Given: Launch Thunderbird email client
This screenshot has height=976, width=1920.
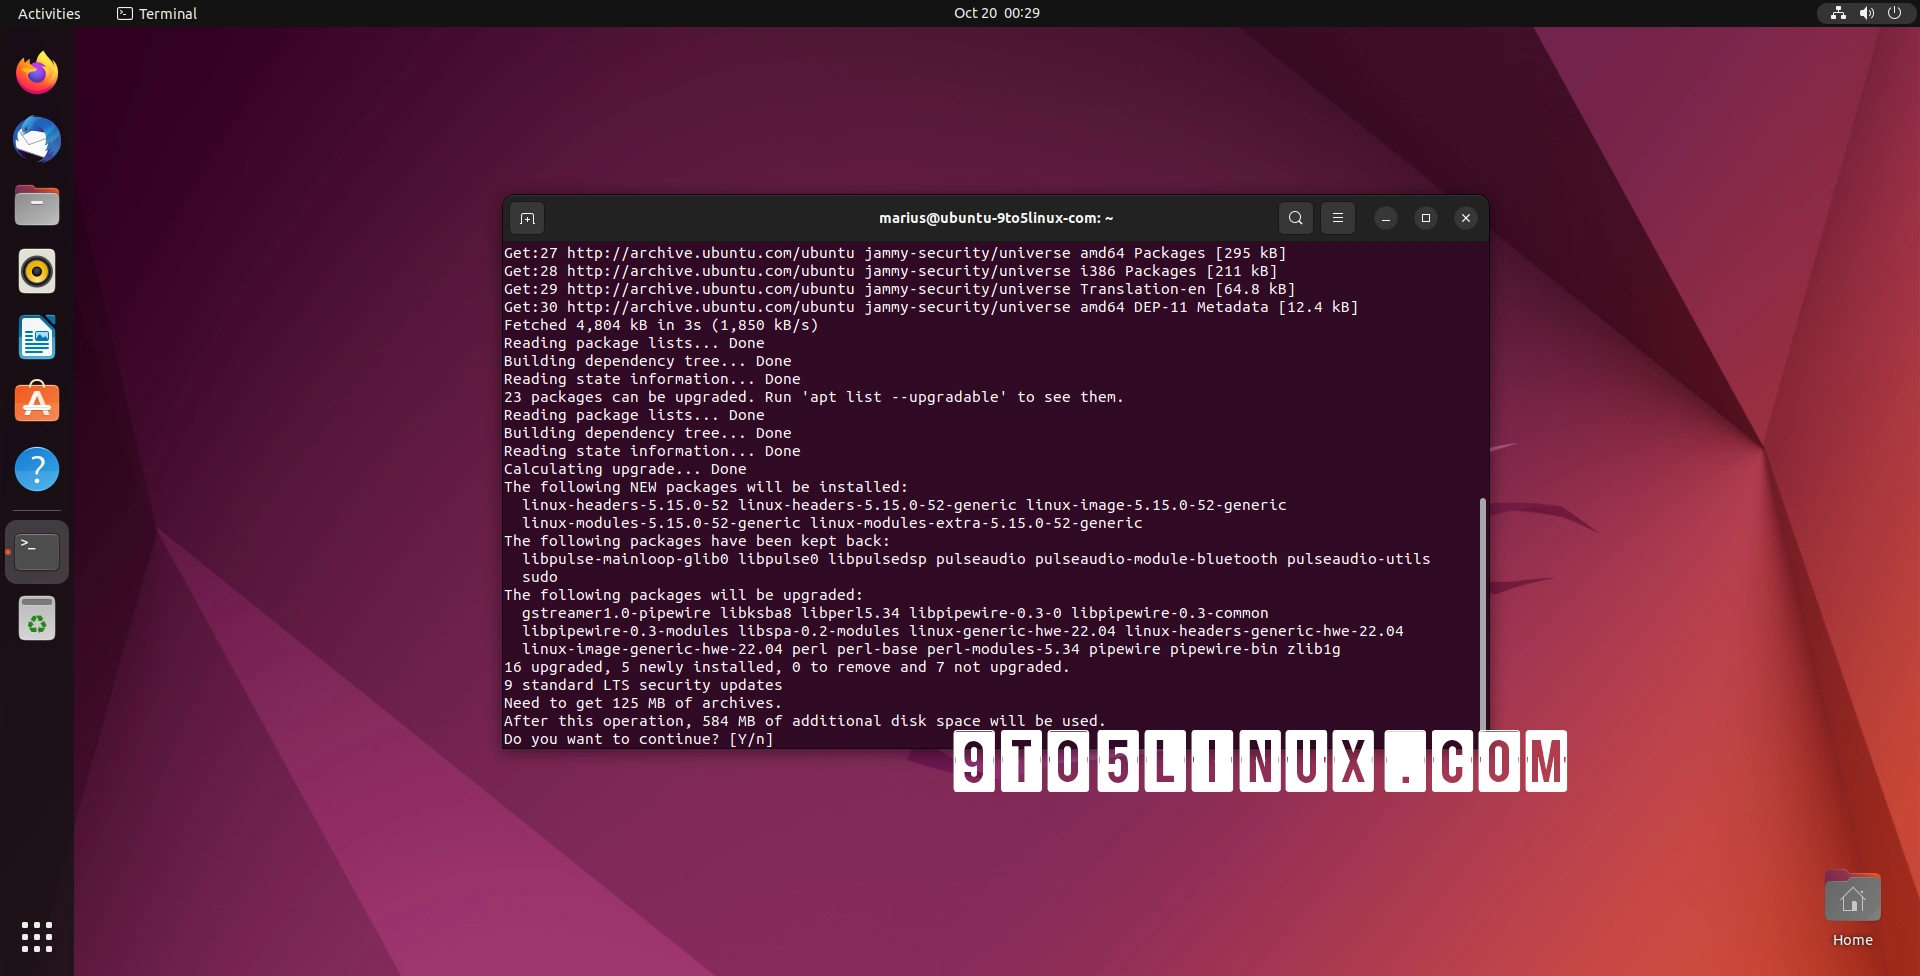Looking at the screenshot, I should point(36,140).
